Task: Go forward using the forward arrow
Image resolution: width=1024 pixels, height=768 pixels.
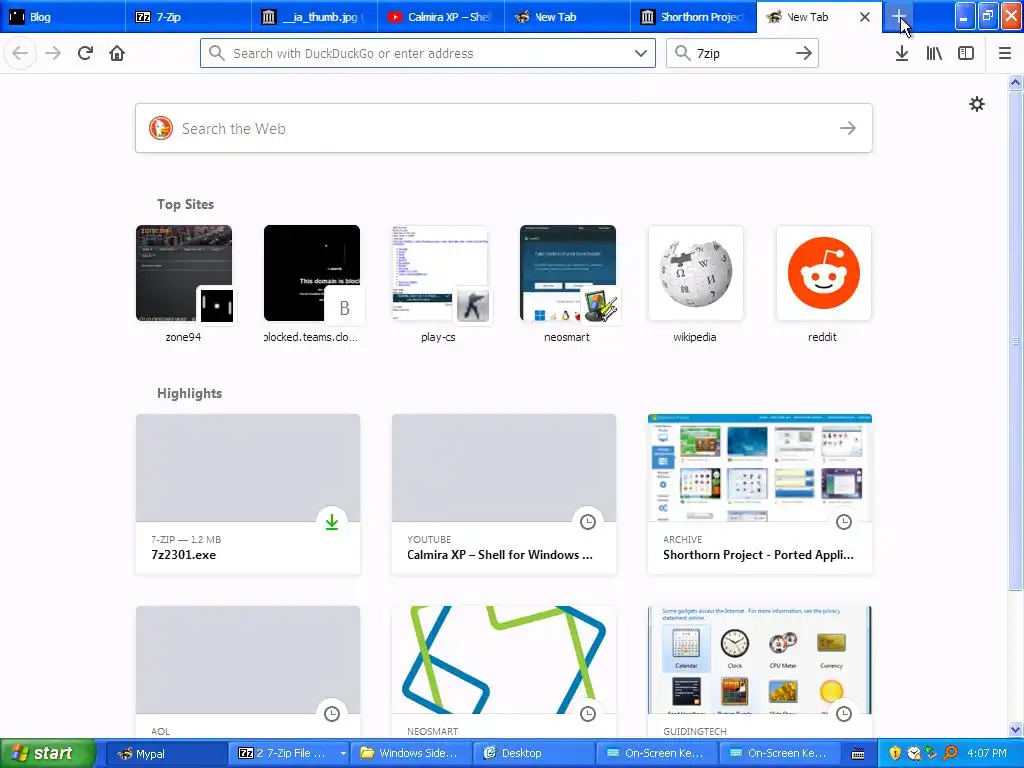Action: pos(53,53)
